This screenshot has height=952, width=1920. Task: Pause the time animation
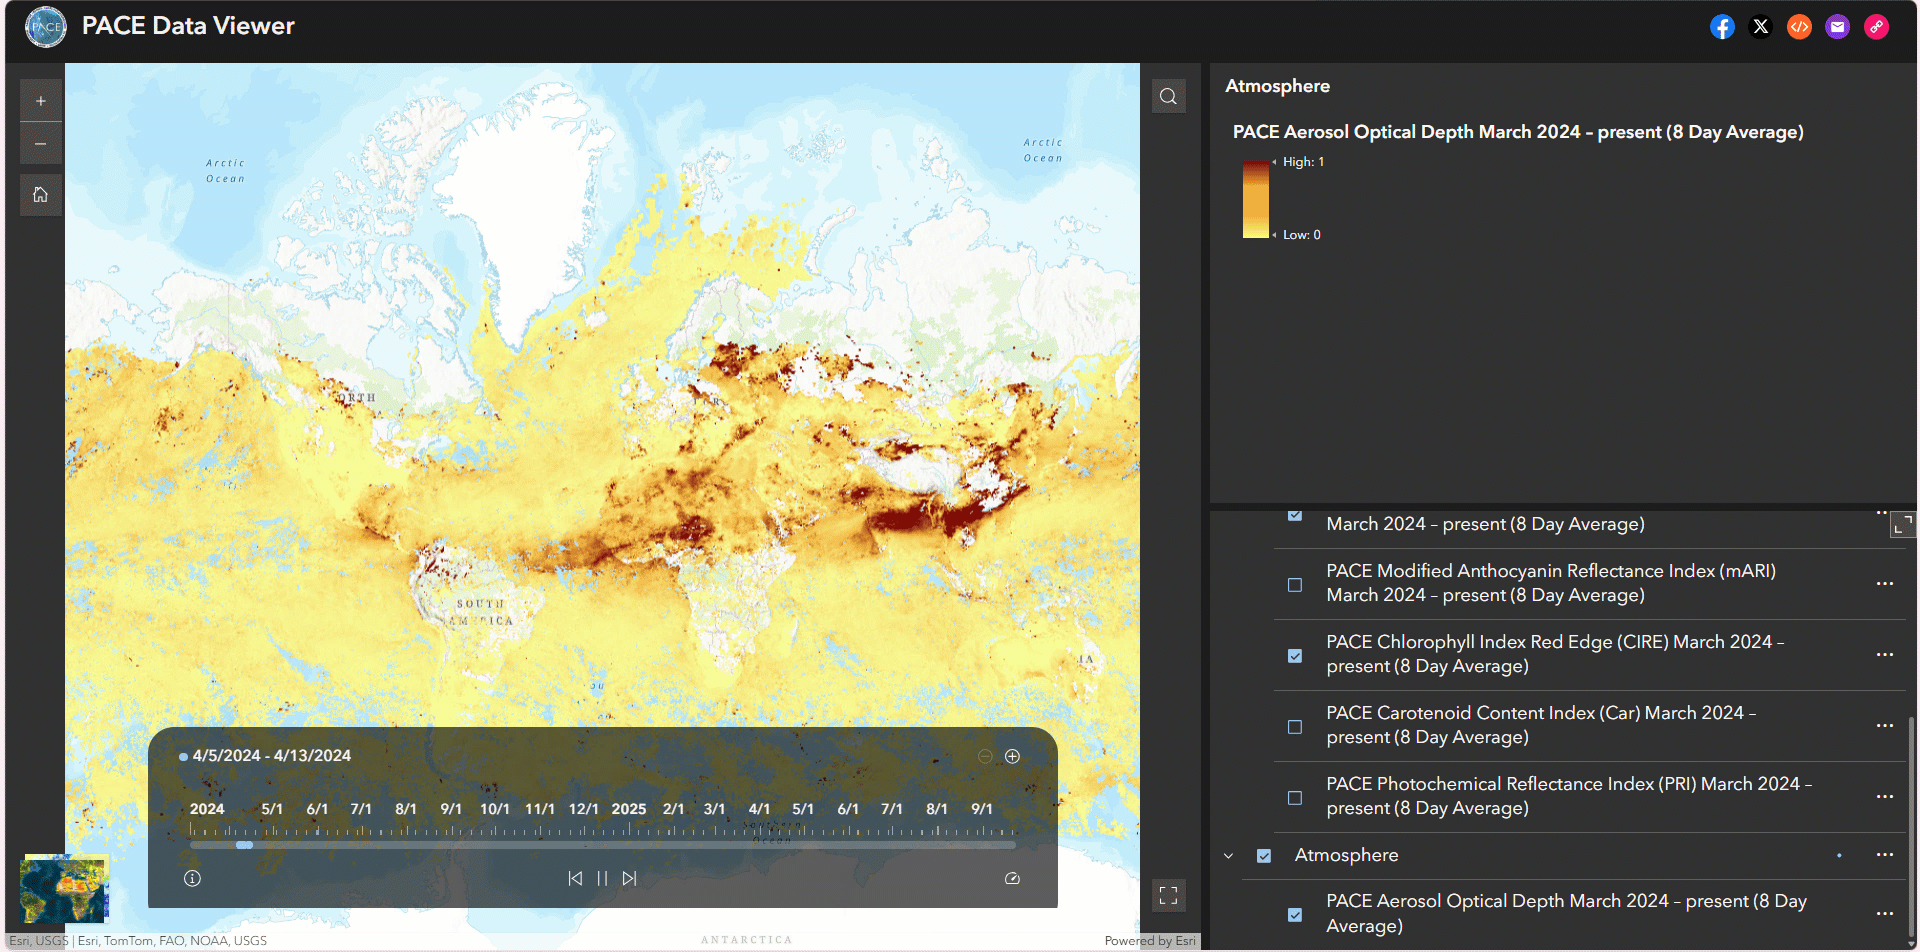(602, 878)
